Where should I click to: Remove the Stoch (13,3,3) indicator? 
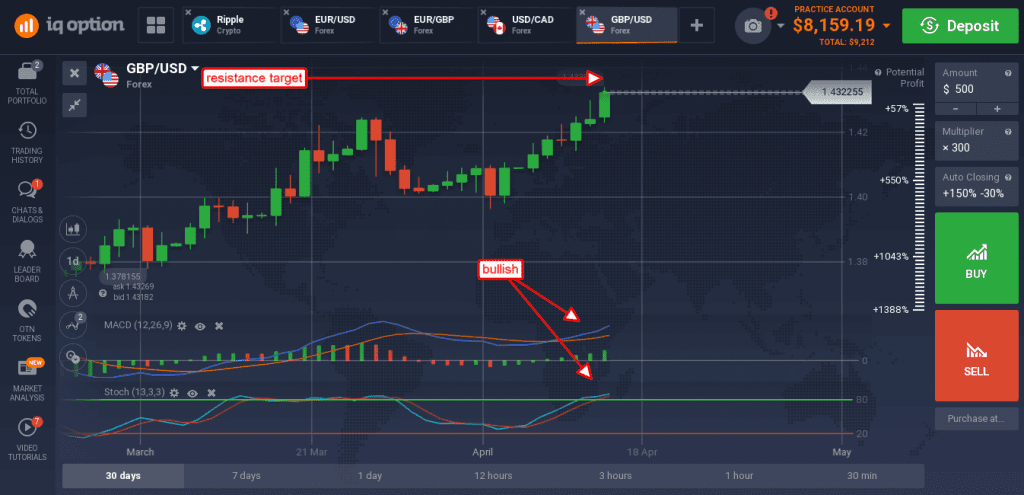point(212,392)
